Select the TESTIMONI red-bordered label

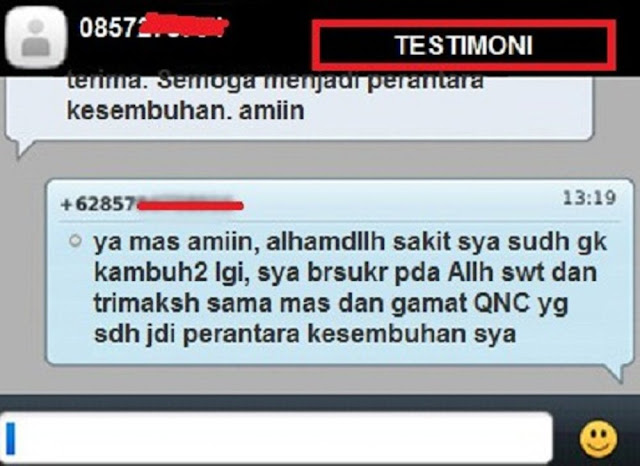[x=464, y=45]
